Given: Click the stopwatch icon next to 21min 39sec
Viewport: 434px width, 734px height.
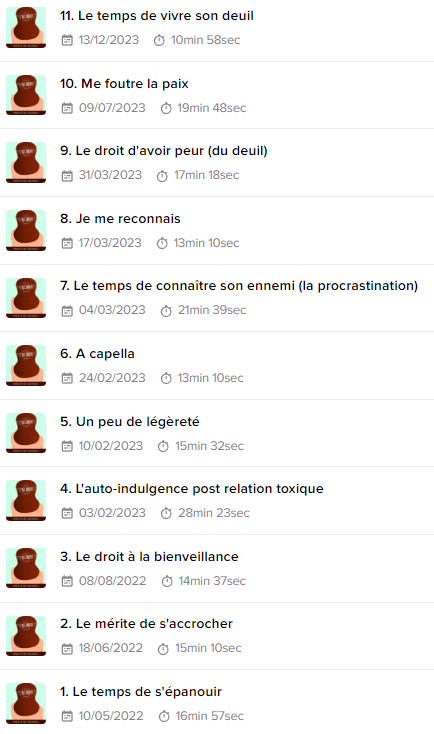Looking at the screenshot, I should pyautogui.click(x=166, y=311).
